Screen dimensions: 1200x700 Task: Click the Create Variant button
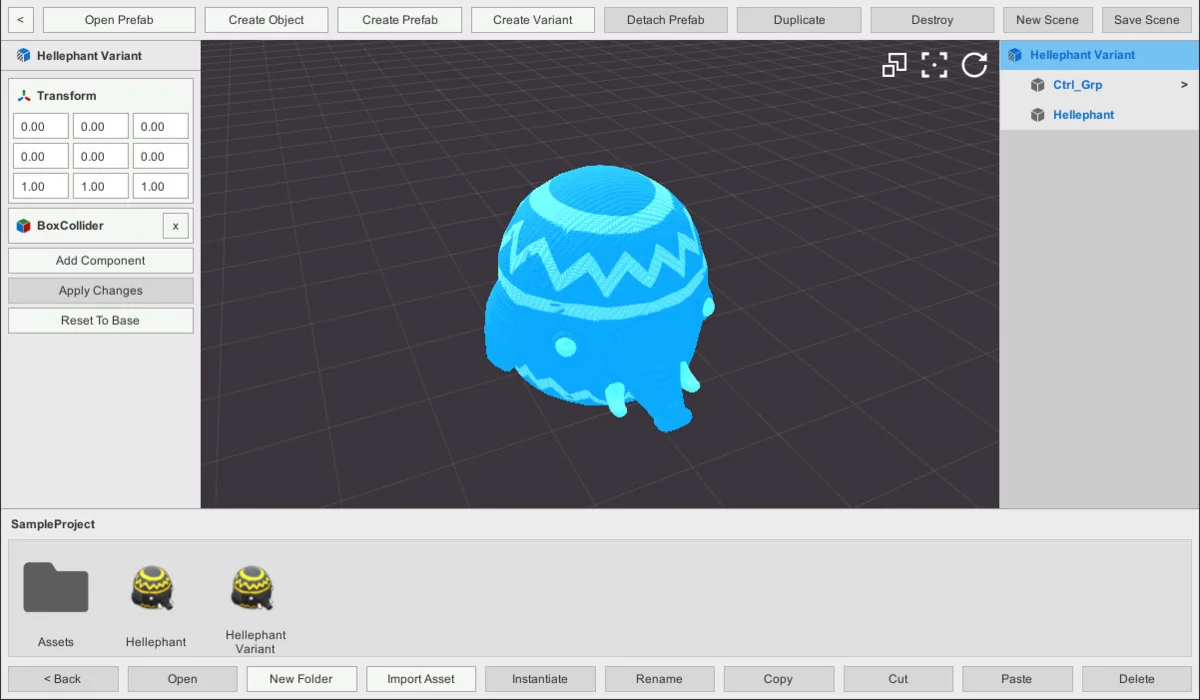532,19
